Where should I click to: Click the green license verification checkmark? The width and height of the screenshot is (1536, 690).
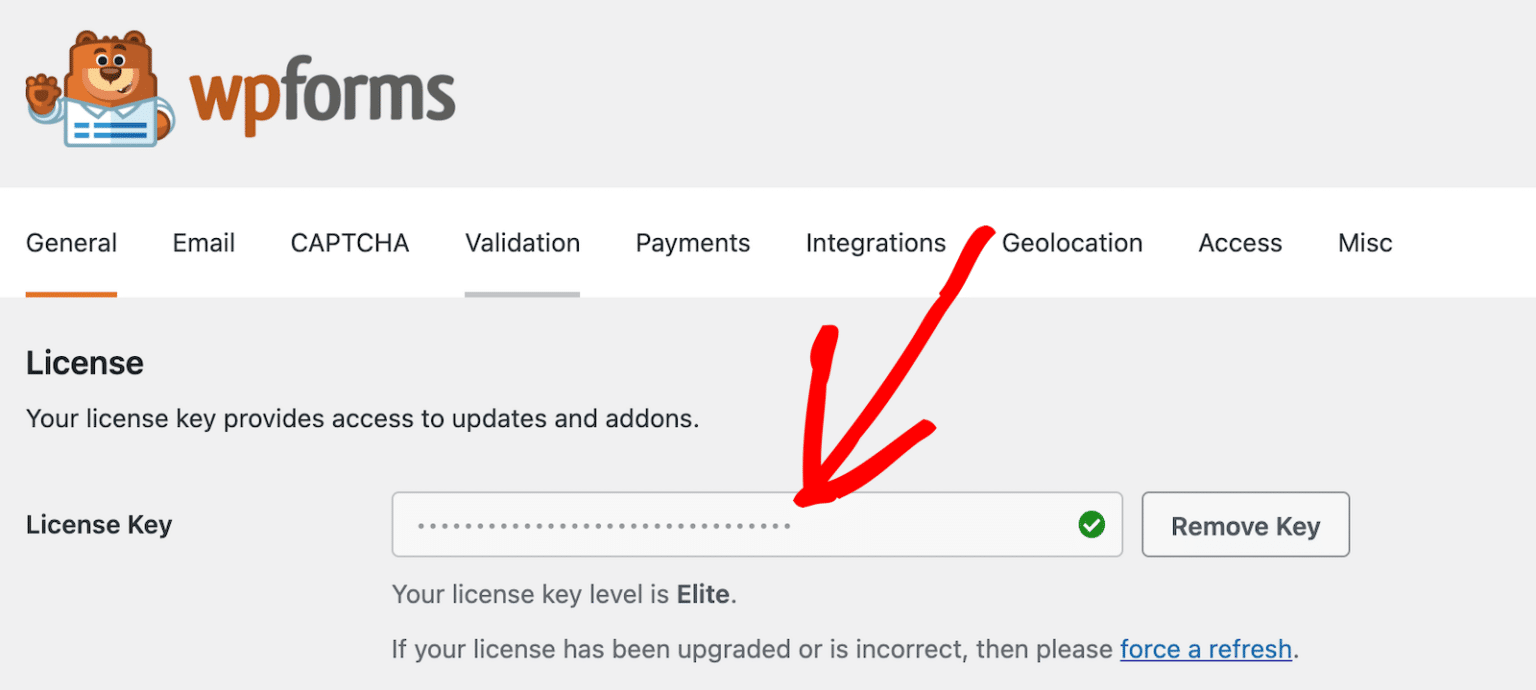(x=1092, y=524)
